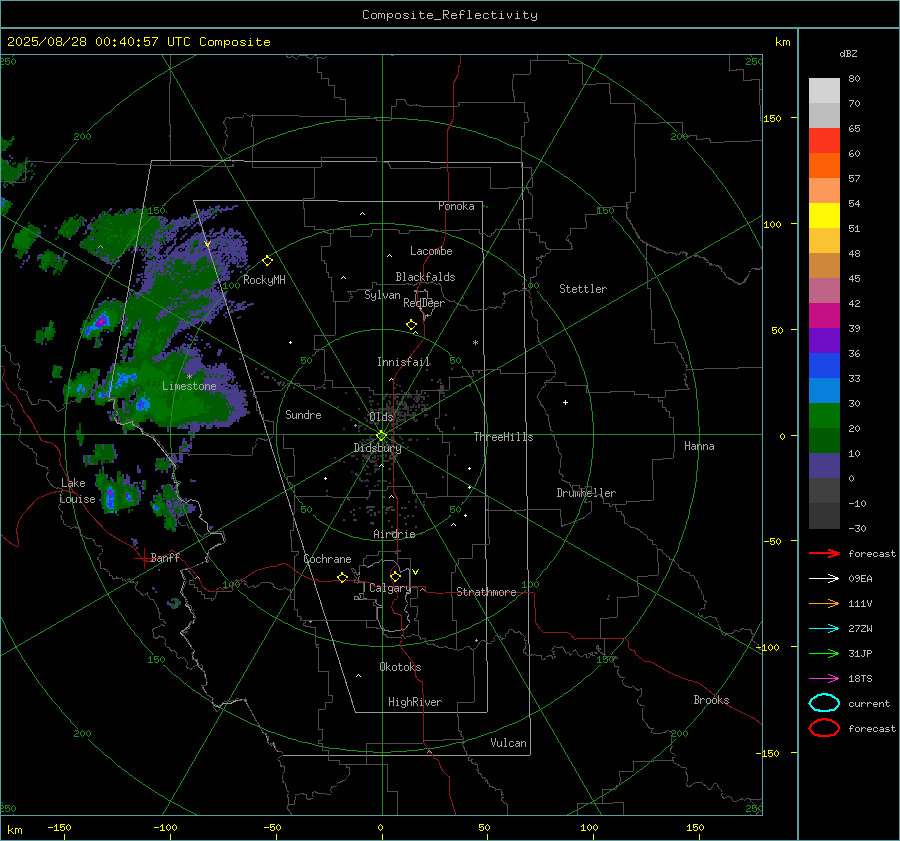Click the HighRiver label
900x841 pixels.
coord(415,702)
